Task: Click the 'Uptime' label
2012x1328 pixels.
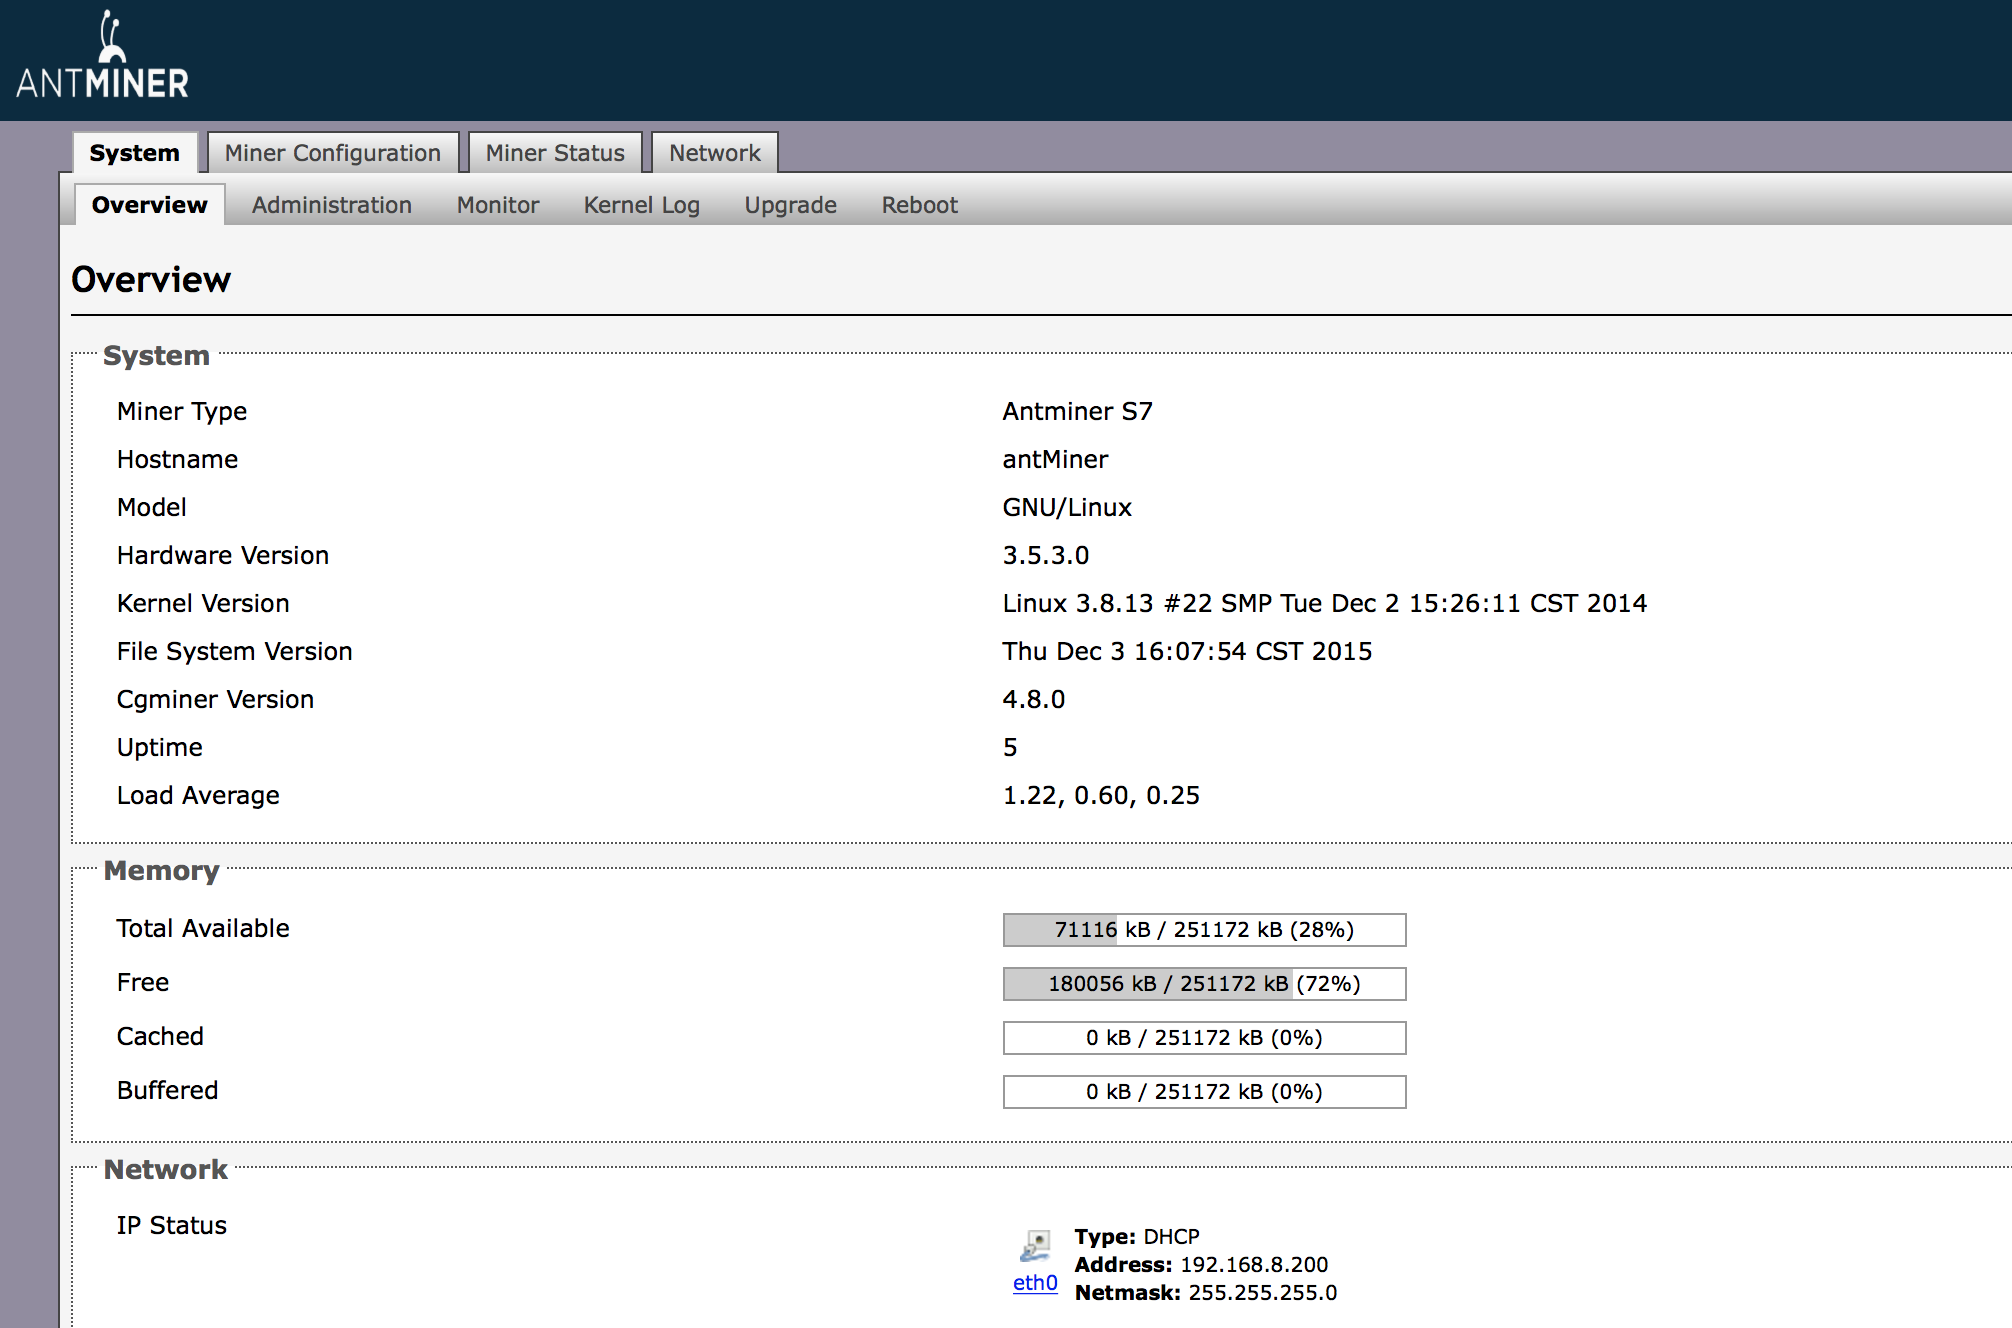Action: (160, 748)
